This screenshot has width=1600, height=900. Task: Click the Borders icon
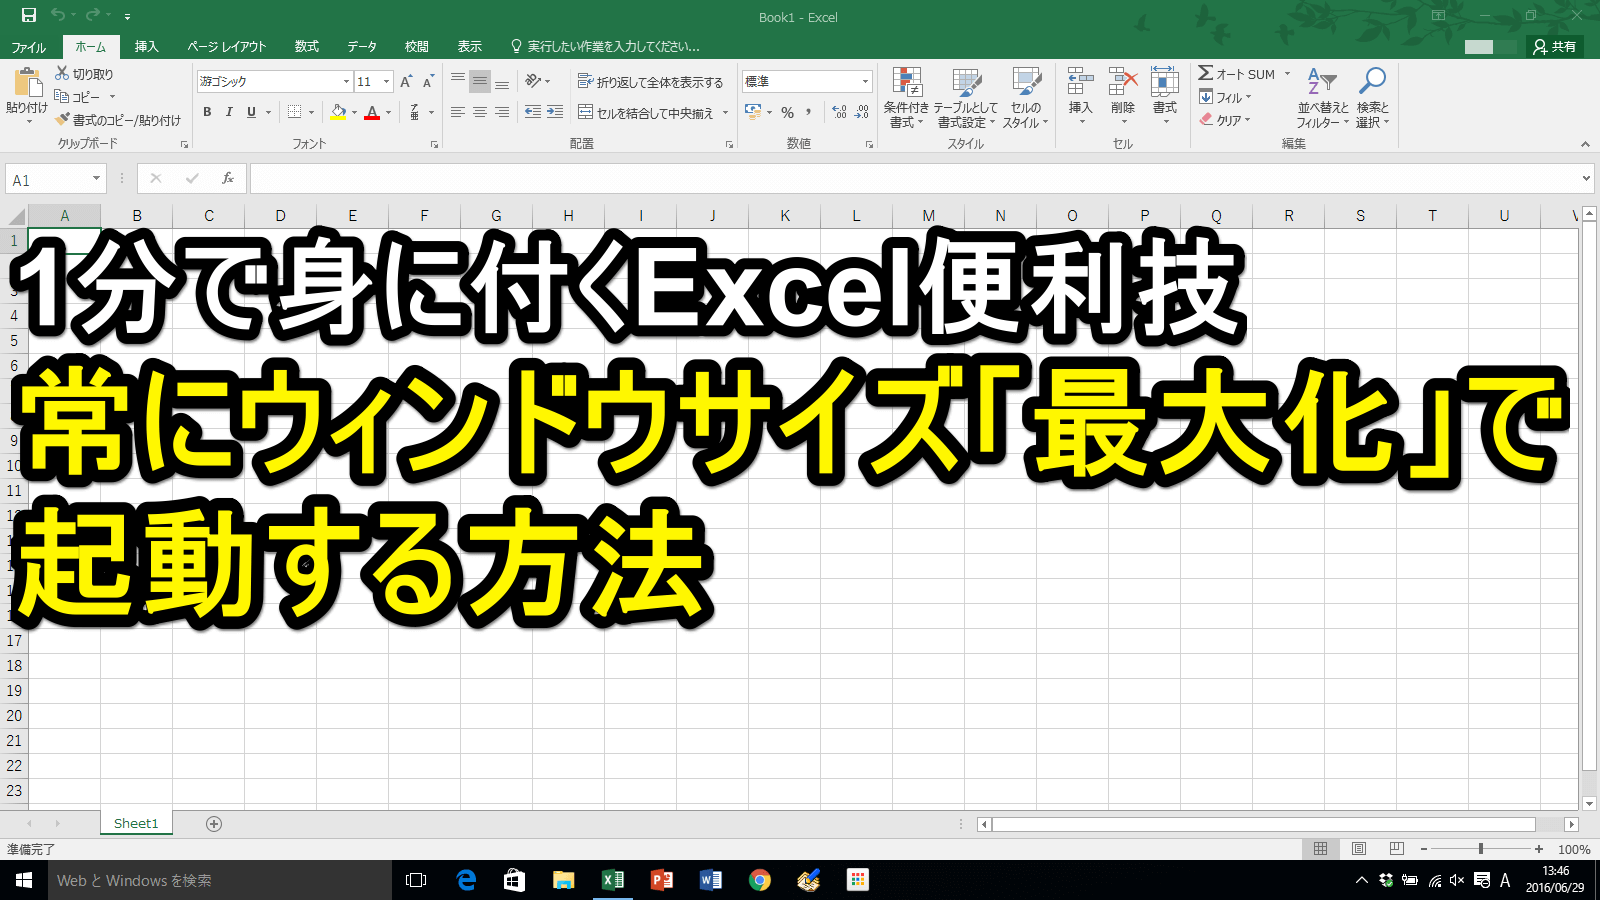294,112
